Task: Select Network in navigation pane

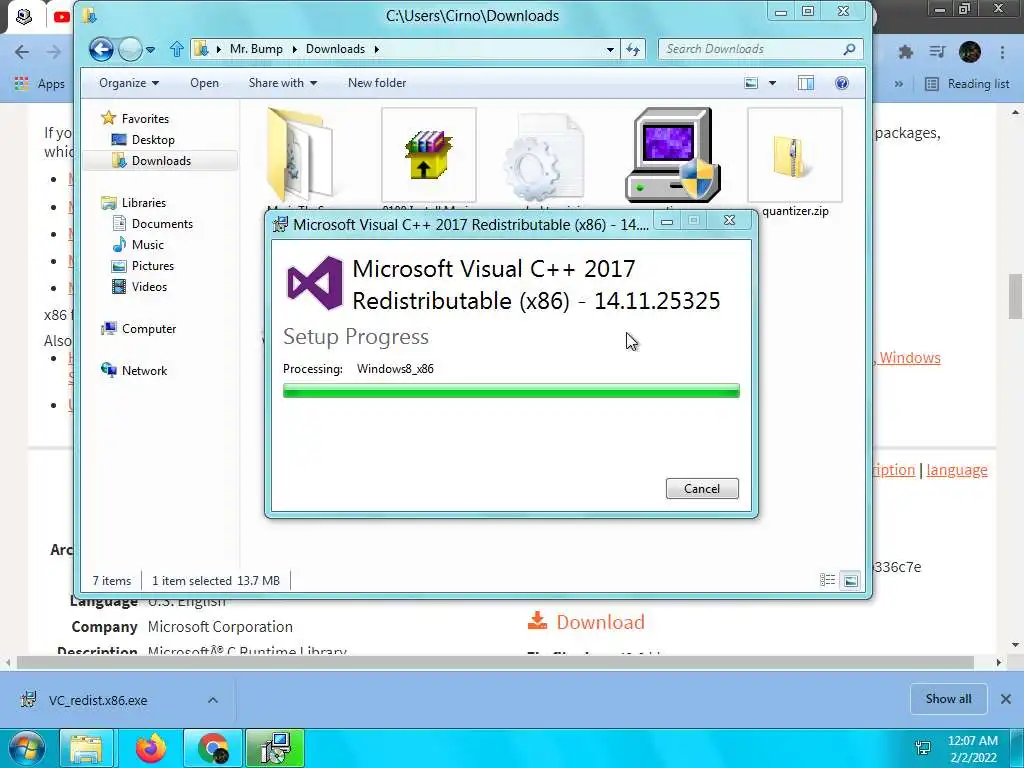Action: pyautogui.click(x=135, y=370)
